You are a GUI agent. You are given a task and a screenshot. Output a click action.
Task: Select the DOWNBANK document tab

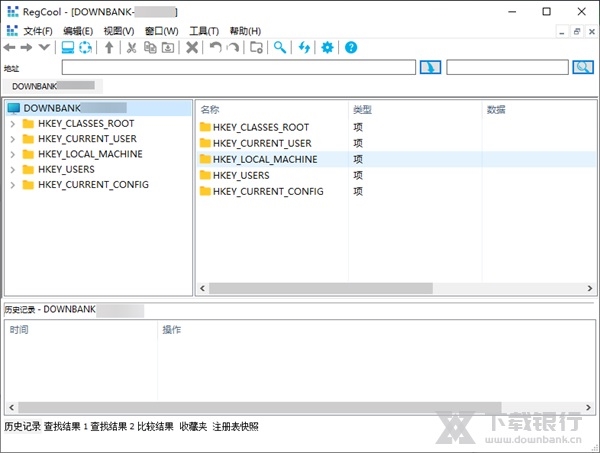tap(53, 86)
